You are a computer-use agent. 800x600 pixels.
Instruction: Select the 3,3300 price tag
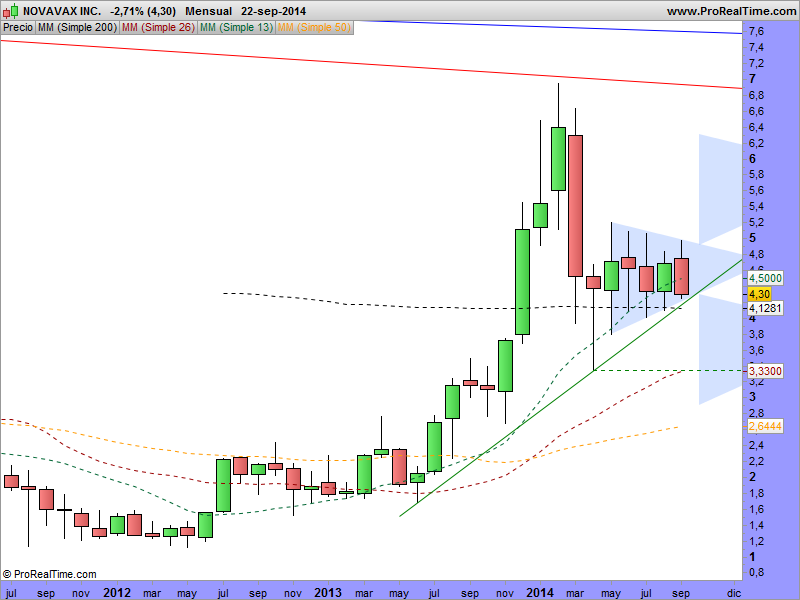[x=765, y=371]
